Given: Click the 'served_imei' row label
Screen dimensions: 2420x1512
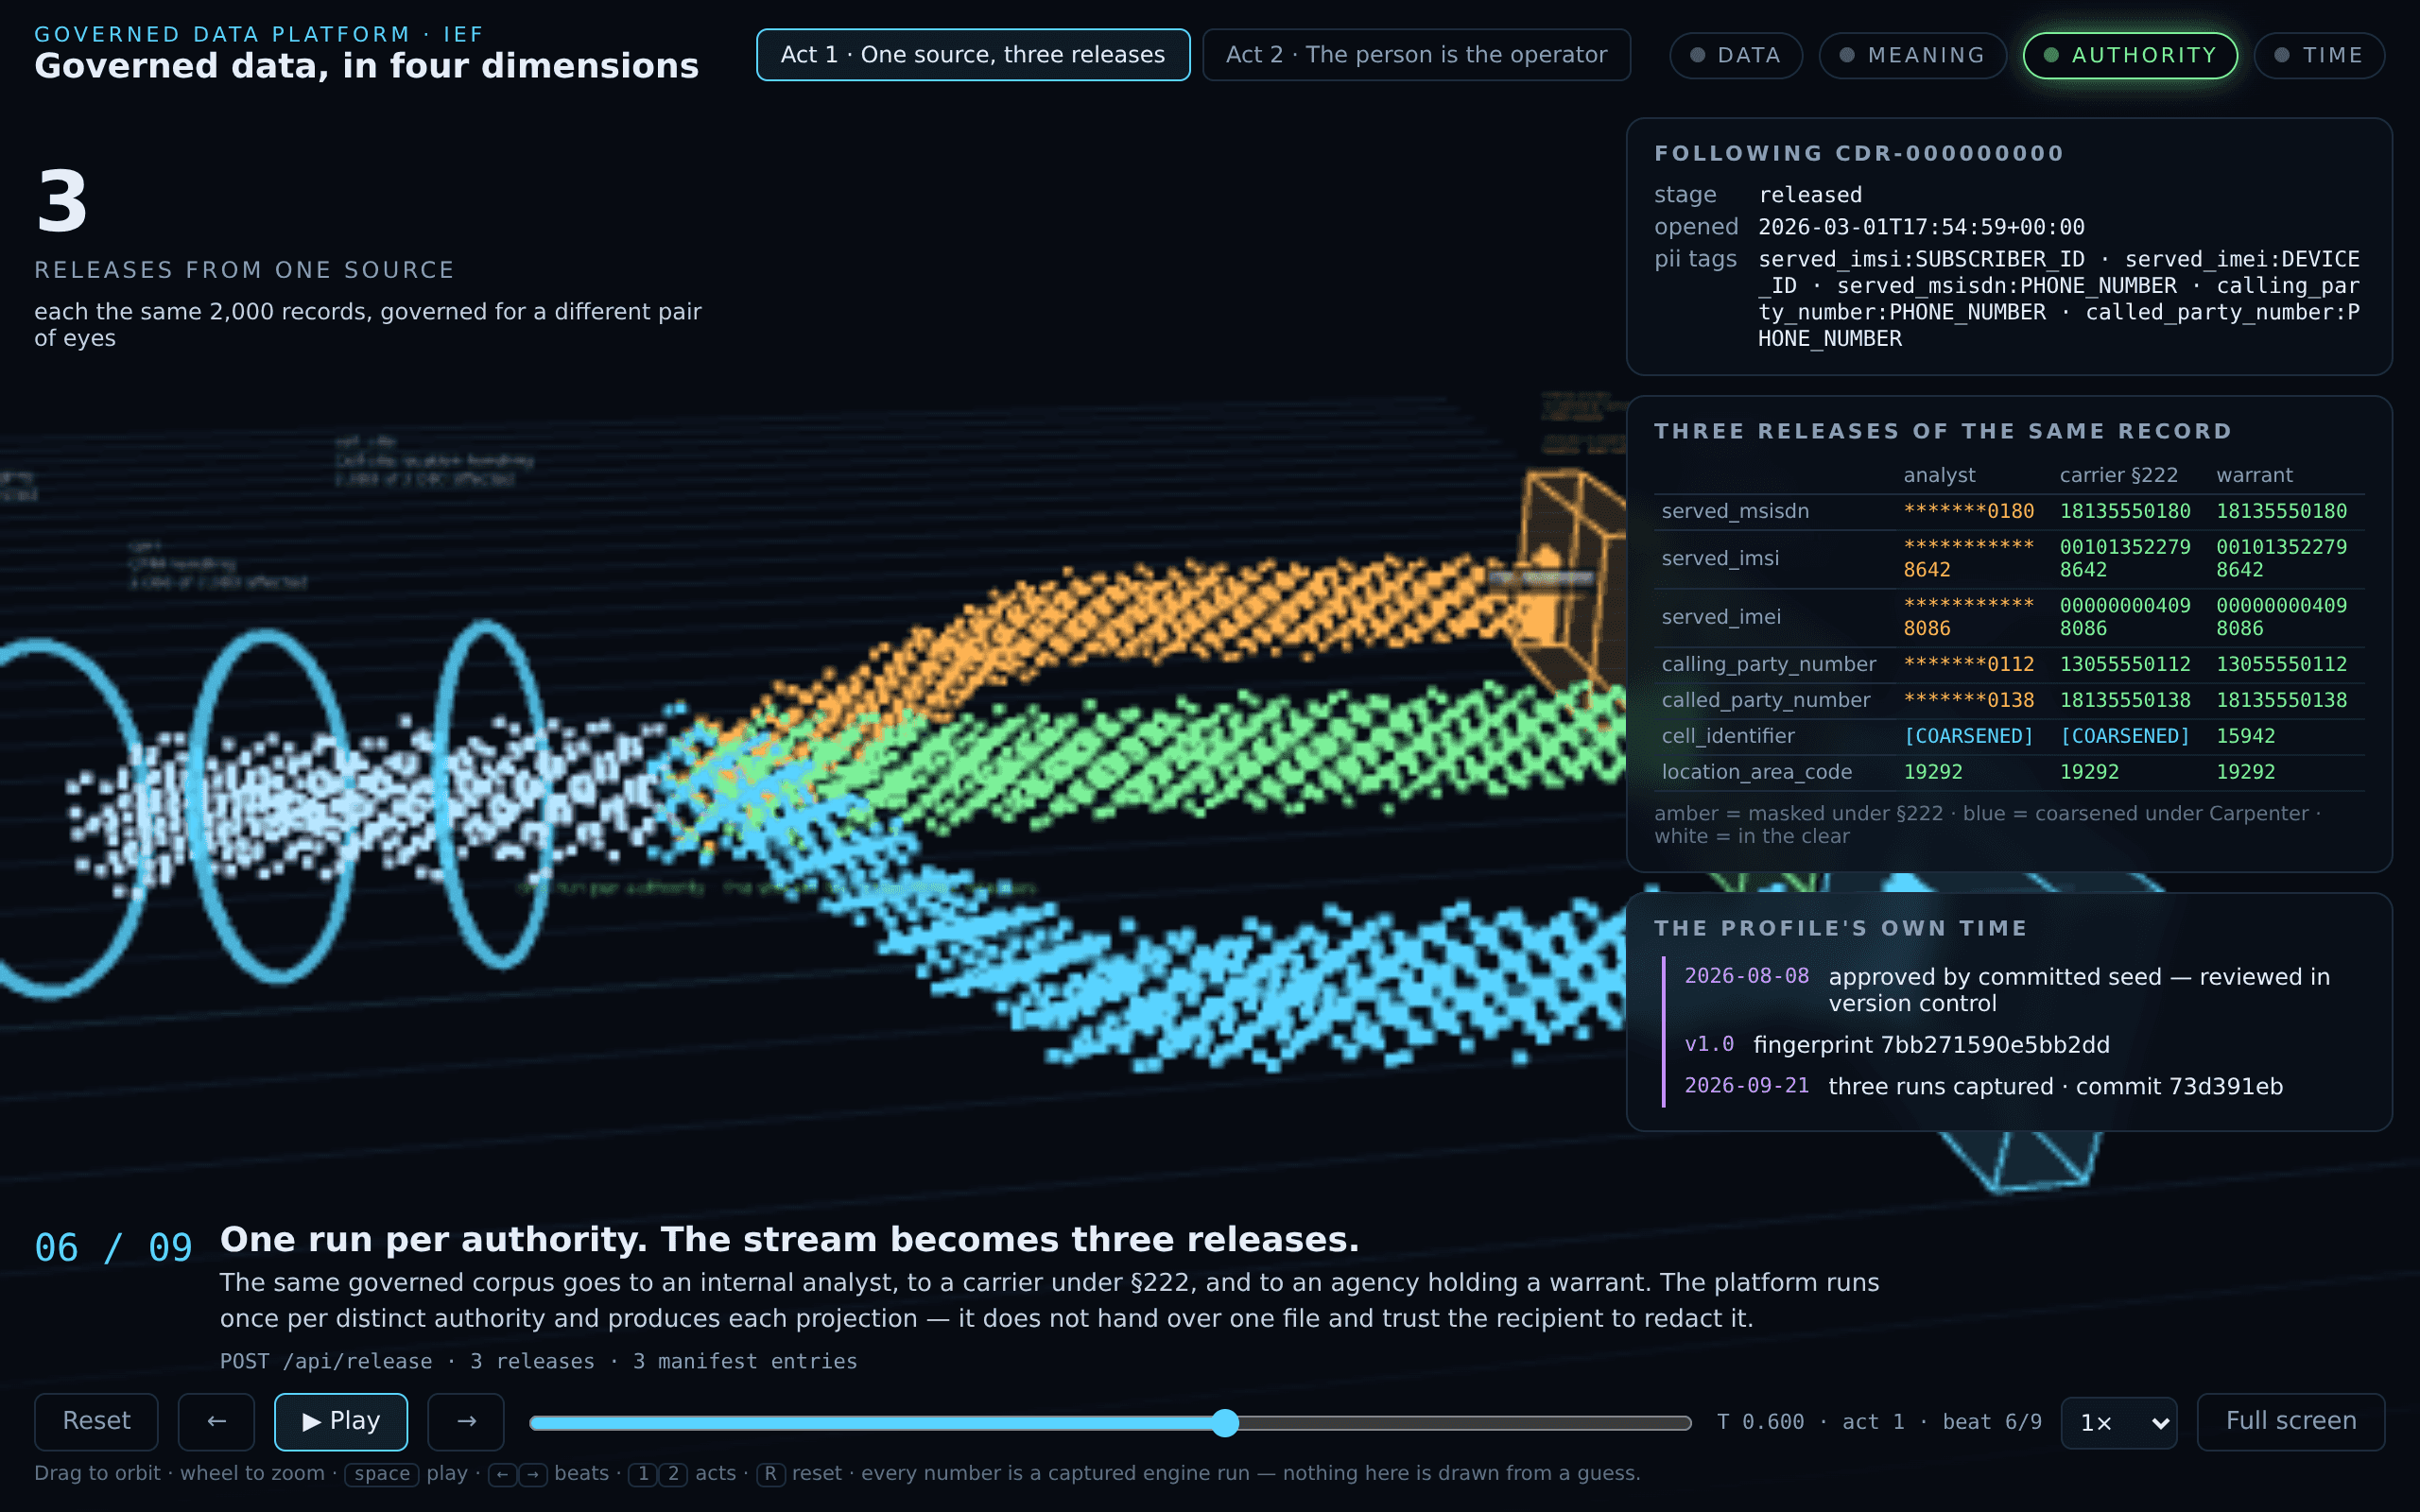Looking at the screenshot, I should (x=1721, y=617).
